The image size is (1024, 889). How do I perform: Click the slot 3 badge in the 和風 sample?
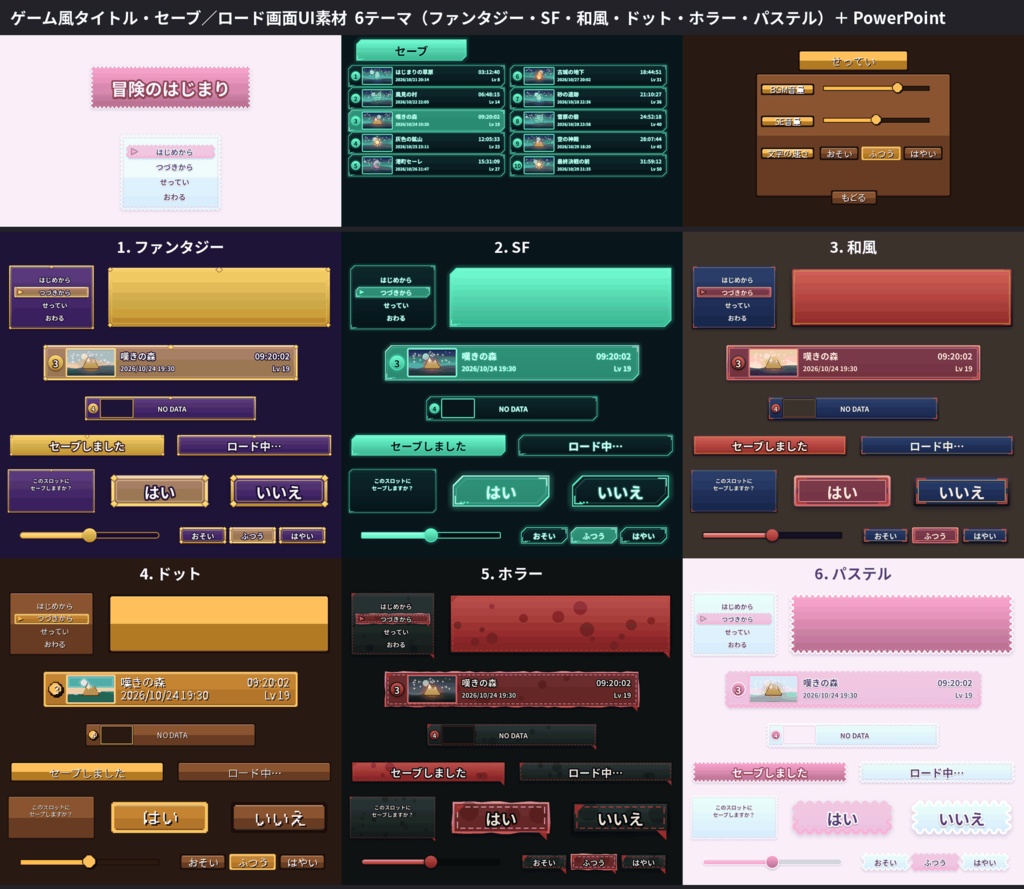pos(738,363)
